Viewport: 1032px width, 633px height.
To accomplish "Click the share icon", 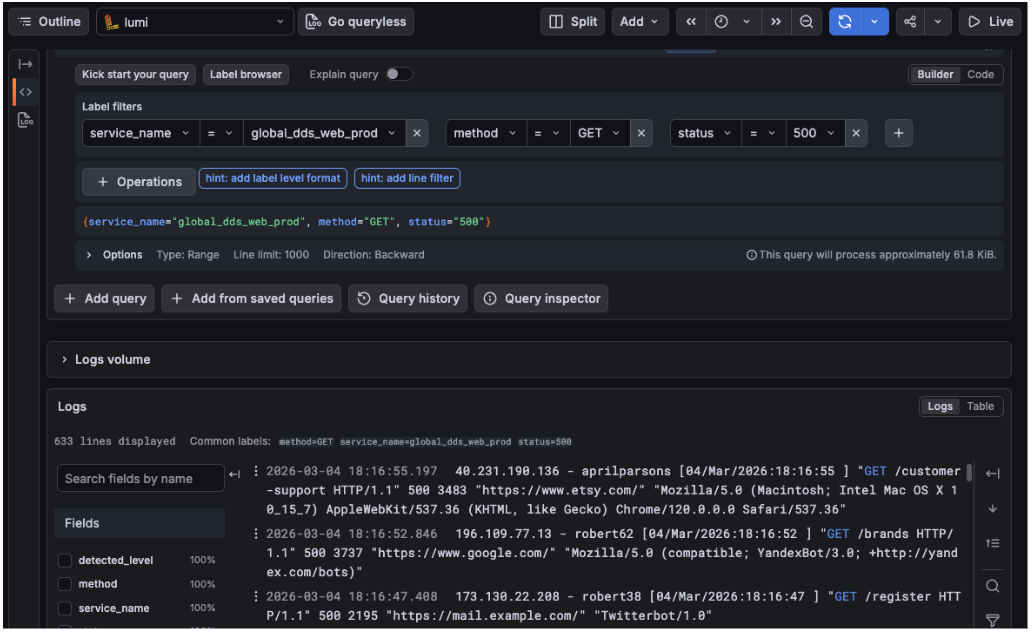I will [x=910, y=22].
